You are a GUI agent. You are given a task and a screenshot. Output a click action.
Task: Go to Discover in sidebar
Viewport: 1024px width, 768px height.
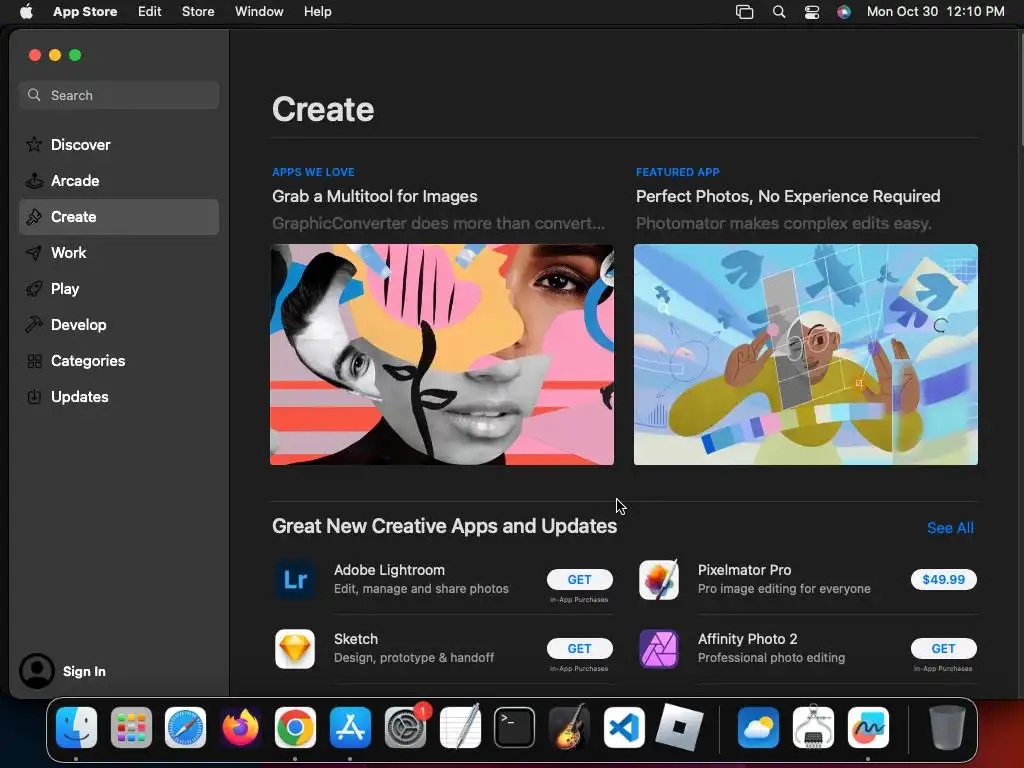click(x=119, y=145)
